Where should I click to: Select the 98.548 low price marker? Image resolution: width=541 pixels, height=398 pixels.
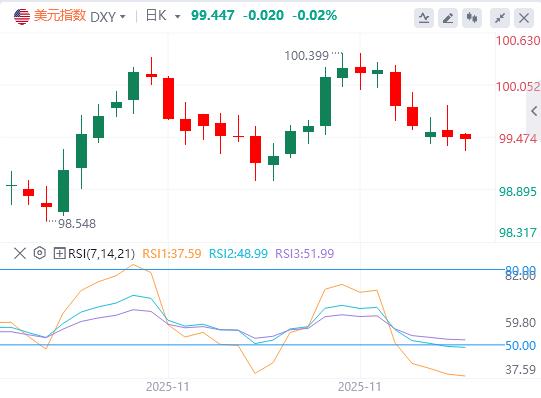[x=77, y=223]
